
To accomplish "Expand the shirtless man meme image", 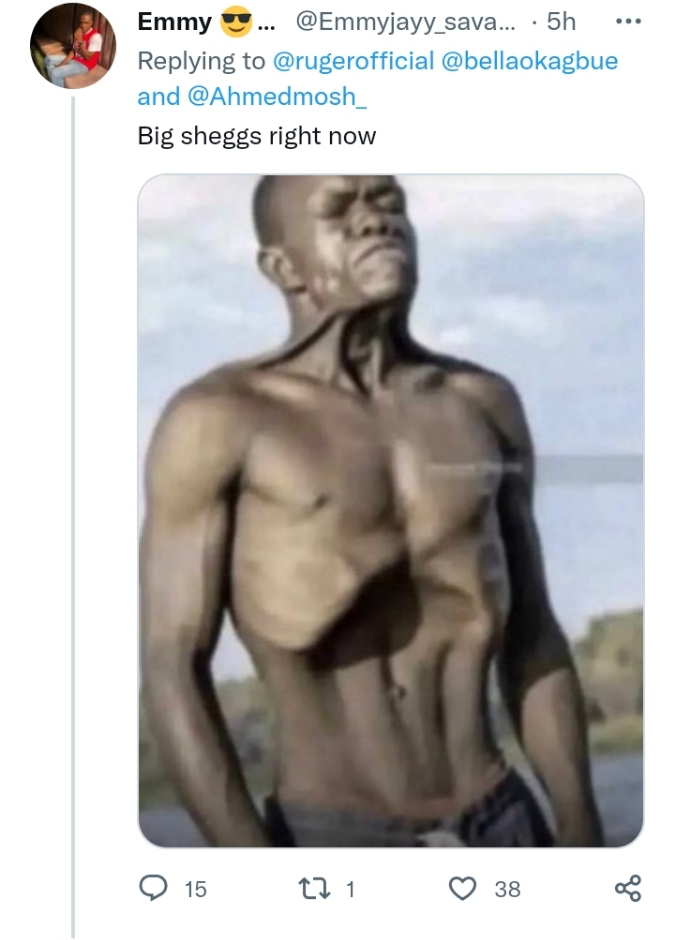I will click(x=390, y=510).
